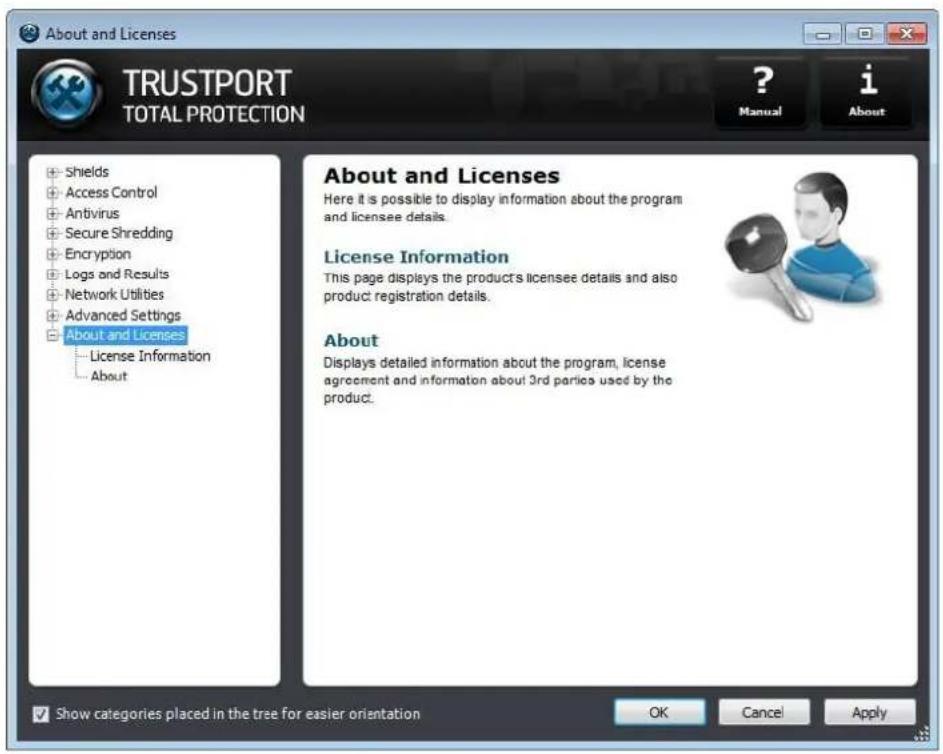Open the About info icon in header

(x=867, y=92)
